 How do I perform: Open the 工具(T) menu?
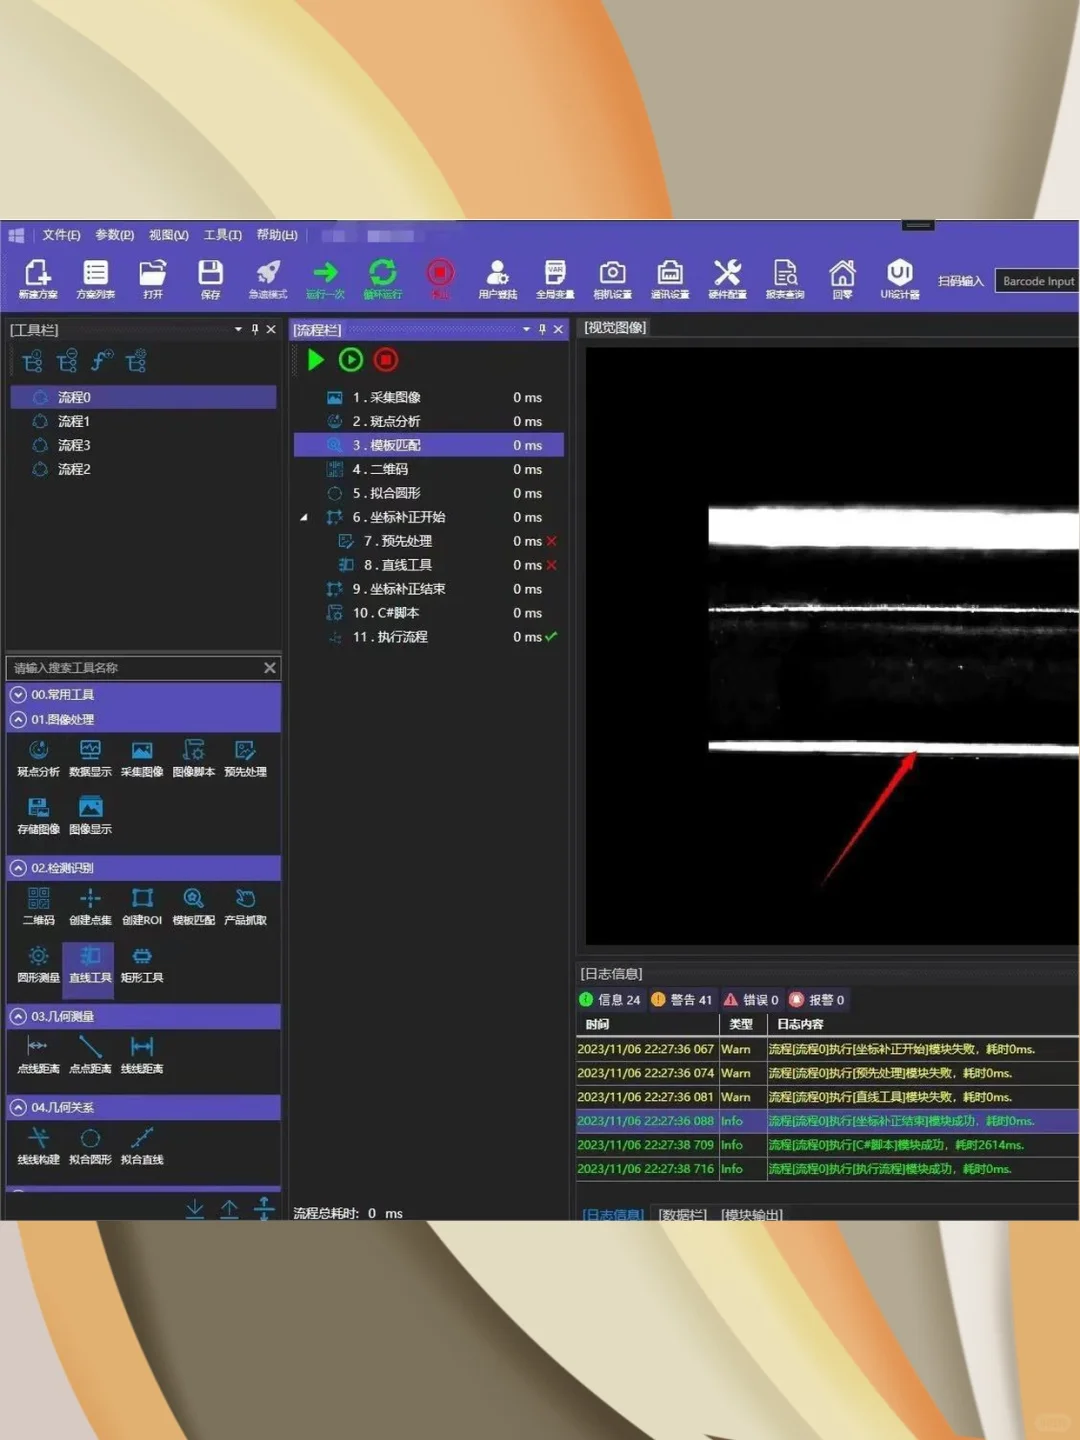pos(222,235)
